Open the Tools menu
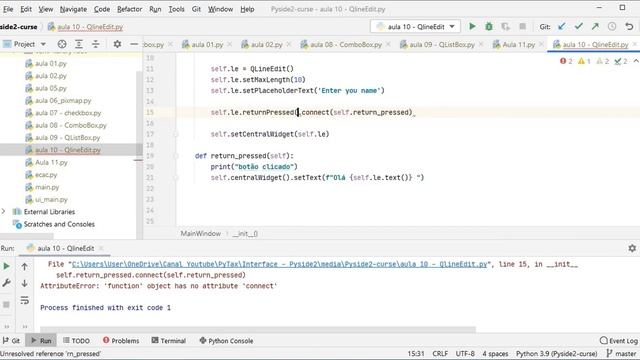 point(176,9)
